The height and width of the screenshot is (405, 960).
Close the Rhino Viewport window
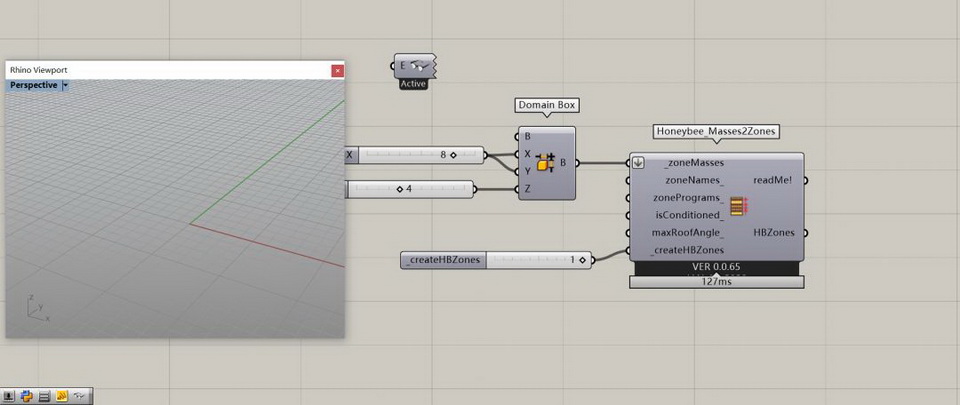337,70
